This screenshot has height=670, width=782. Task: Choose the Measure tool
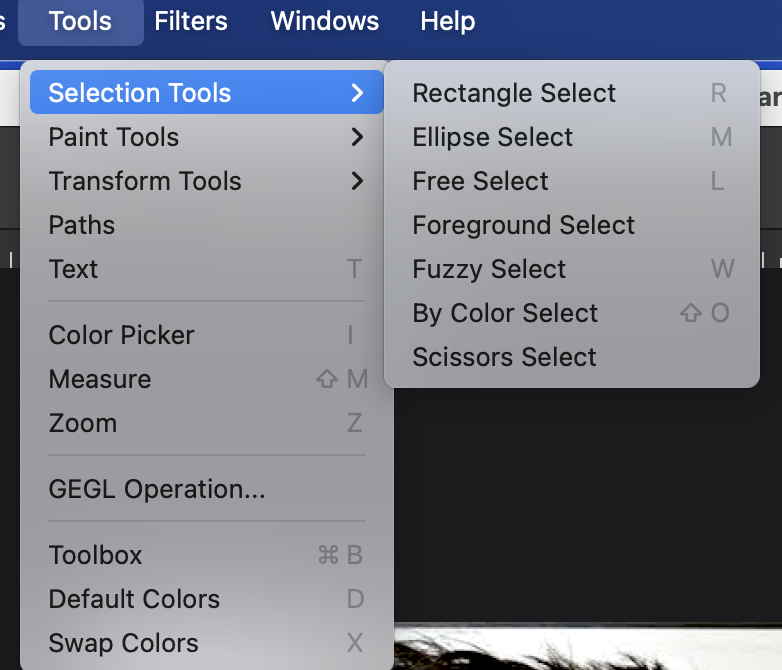tap(100, 379)
